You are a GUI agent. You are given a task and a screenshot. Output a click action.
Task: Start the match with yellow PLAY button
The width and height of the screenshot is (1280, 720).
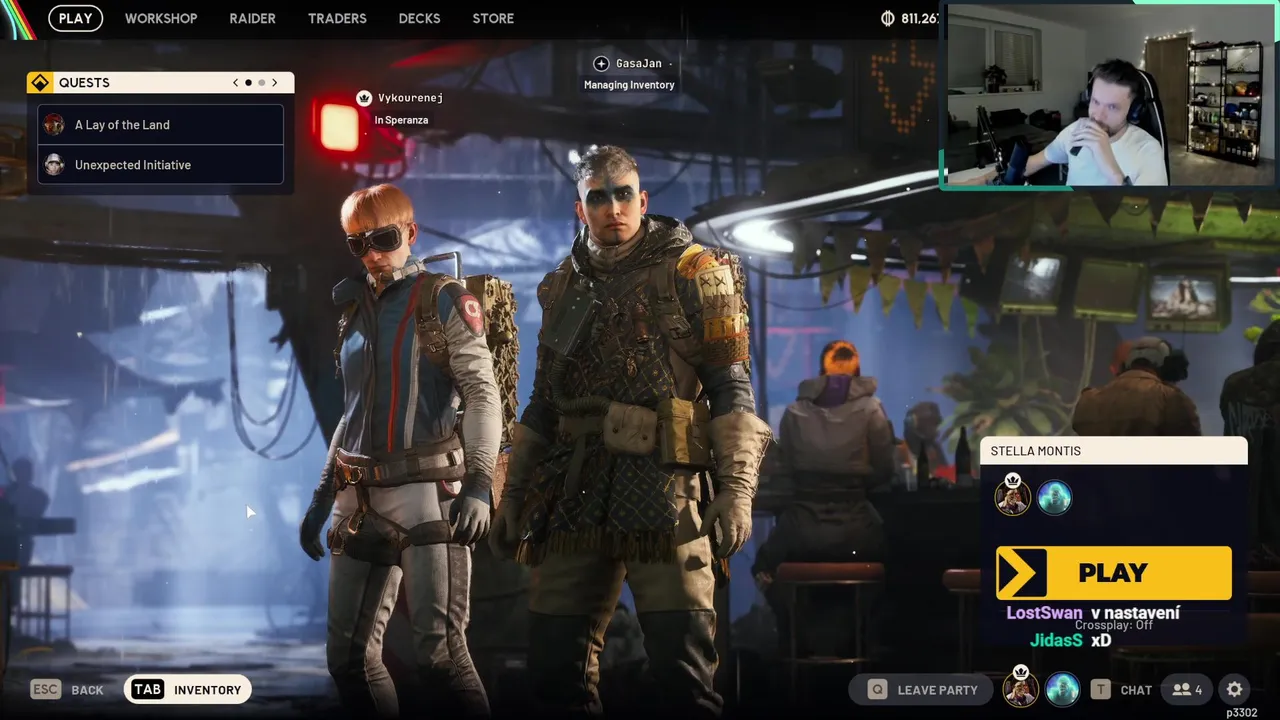tap(1113, 573)
